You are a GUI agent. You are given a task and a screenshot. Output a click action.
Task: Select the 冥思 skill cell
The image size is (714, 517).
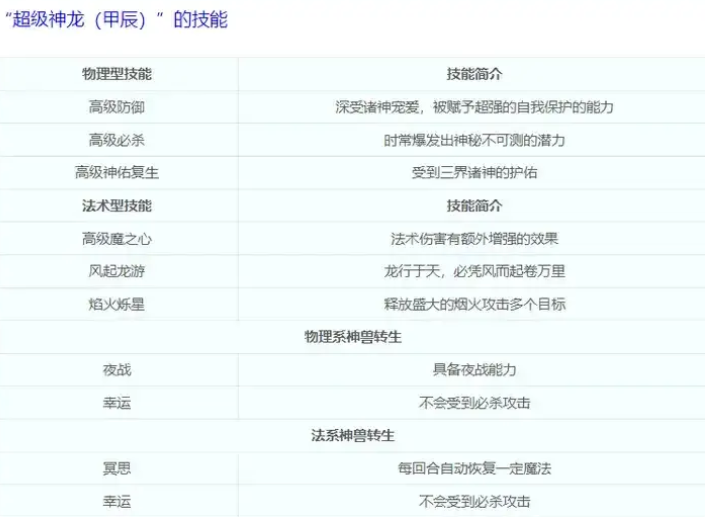117,468
